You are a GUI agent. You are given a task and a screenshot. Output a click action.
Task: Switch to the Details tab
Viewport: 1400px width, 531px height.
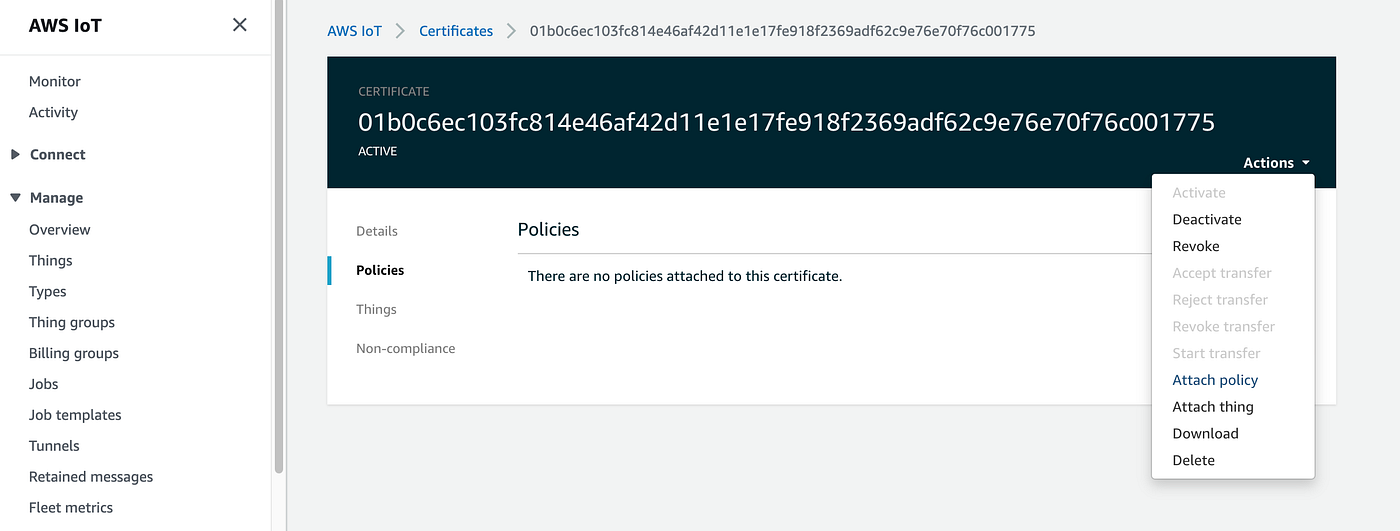(x=377, y=231)
